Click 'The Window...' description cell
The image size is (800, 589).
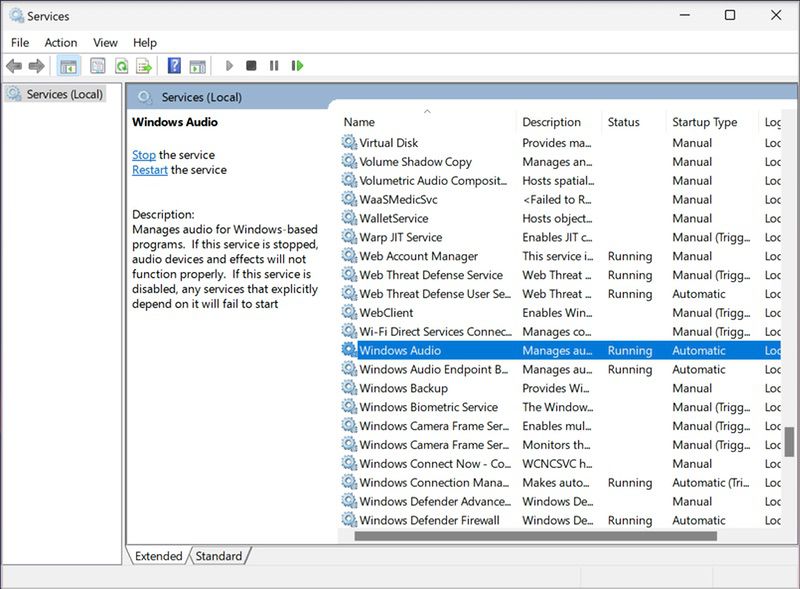558,407
